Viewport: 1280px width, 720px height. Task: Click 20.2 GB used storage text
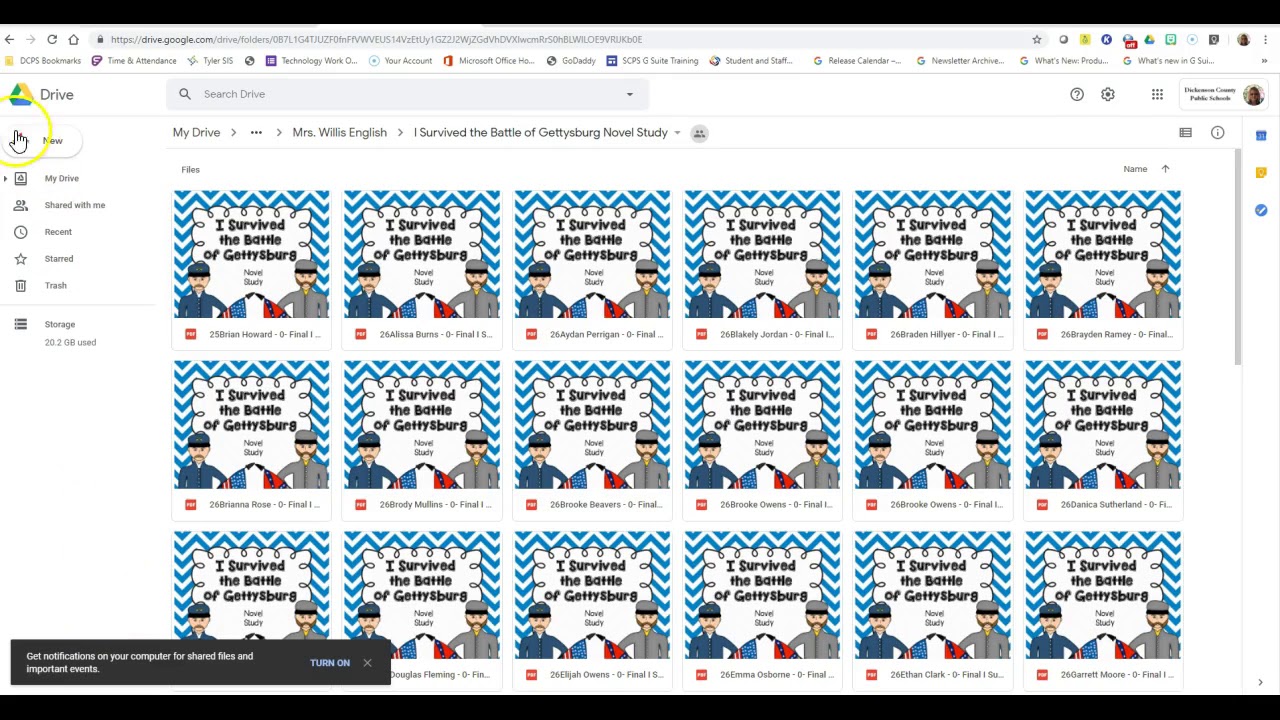pyautogui.click(x=70, y=342)
